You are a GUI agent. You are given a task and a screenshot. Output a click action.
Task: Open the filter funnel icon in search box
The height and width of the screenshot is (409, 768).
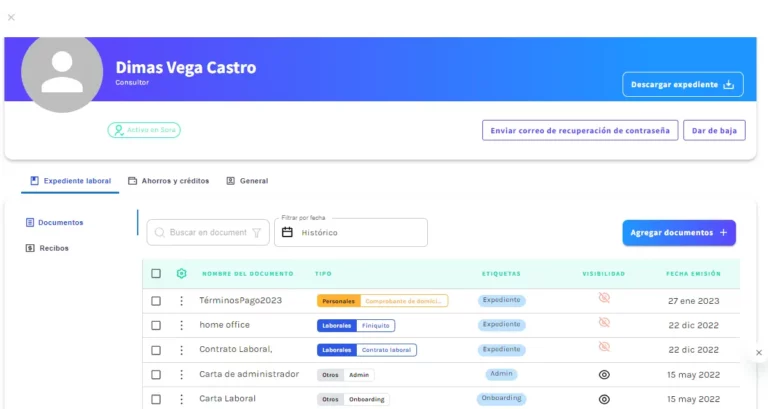[257, 233]
